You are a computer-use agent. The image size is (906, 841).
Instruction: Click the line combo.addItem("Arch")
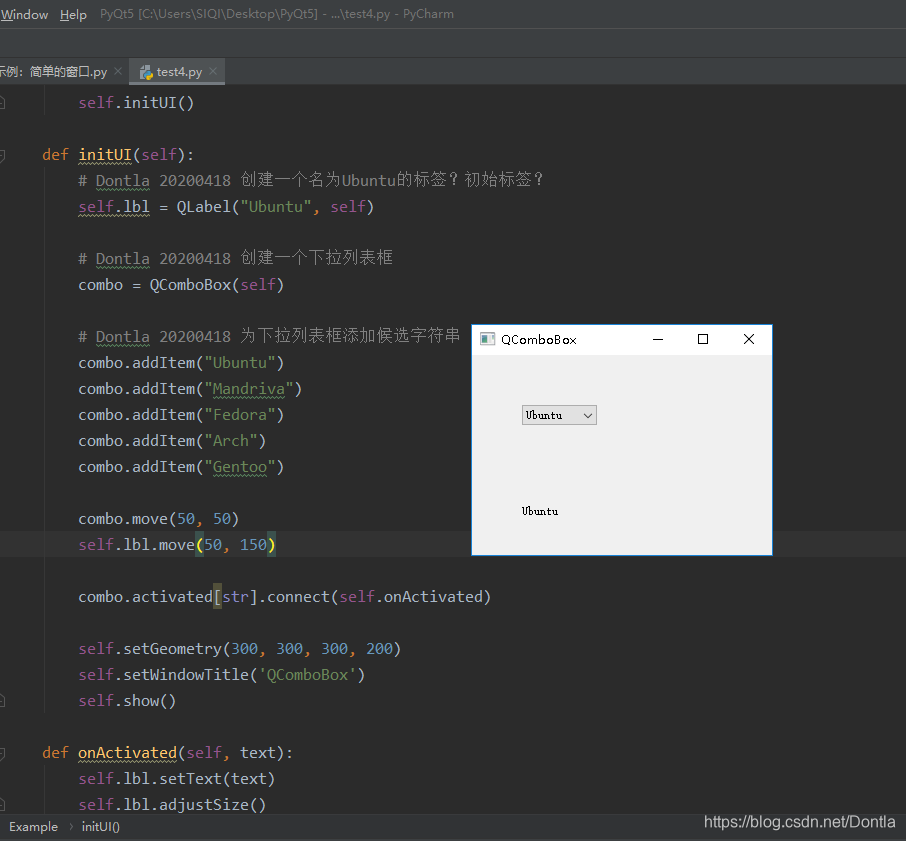click(x=172, y=441)
